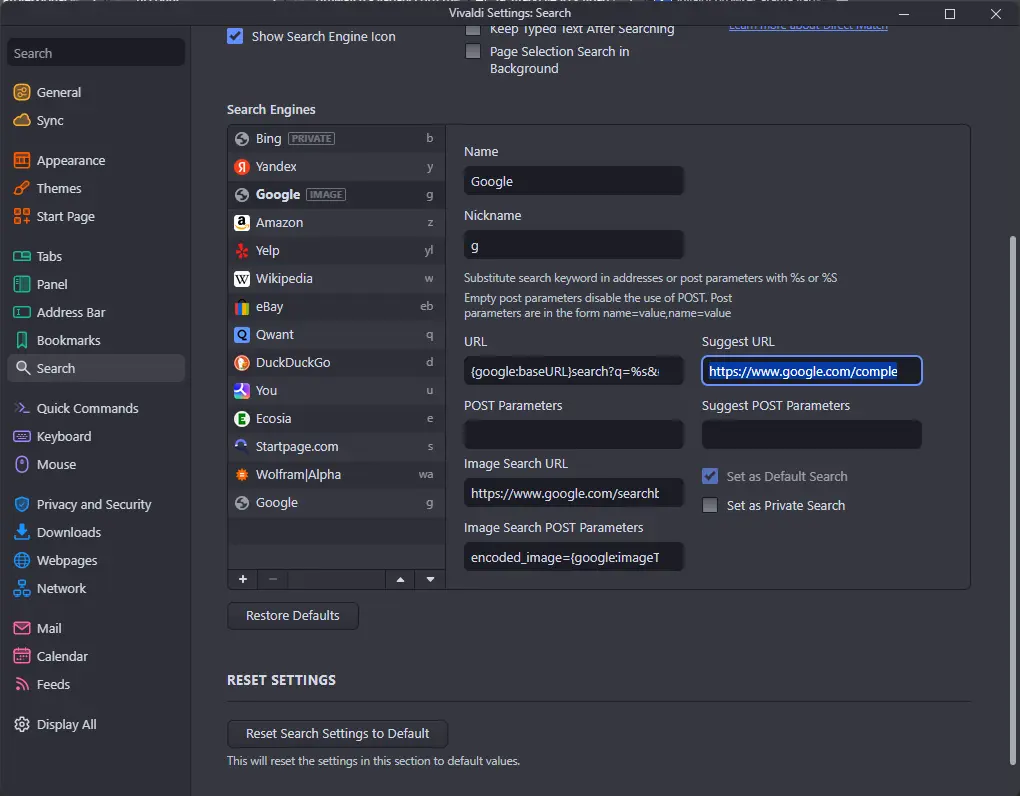Click the Image Search URL field
The image size is (1020, 796).
click(x=573, y=493)
